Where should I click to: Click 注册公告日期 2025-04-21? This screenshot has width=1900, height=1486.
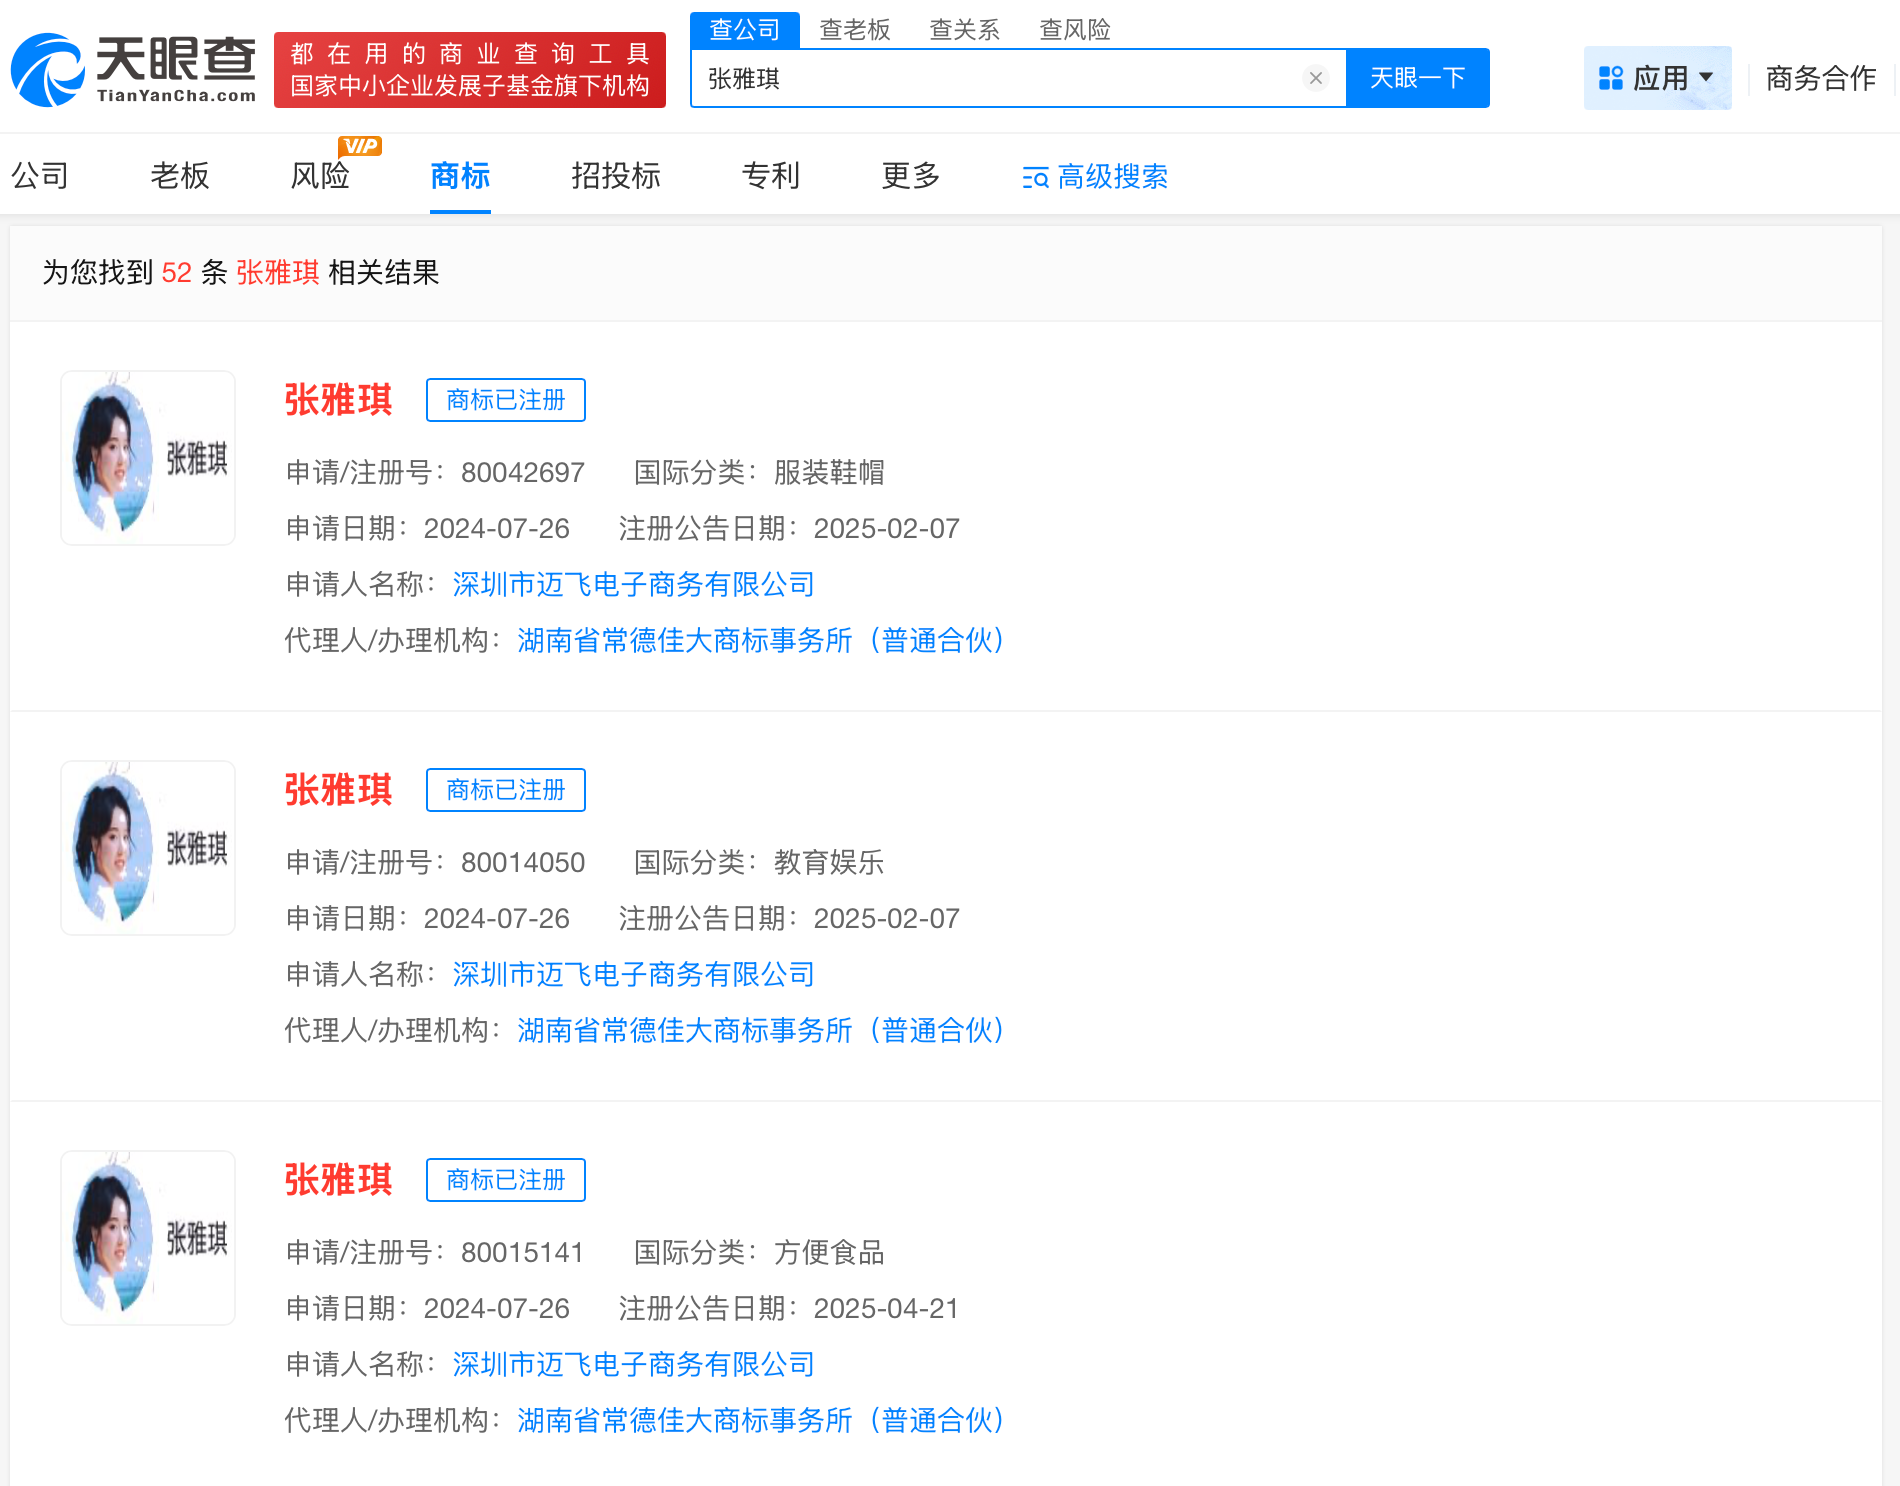[887, 1308]
